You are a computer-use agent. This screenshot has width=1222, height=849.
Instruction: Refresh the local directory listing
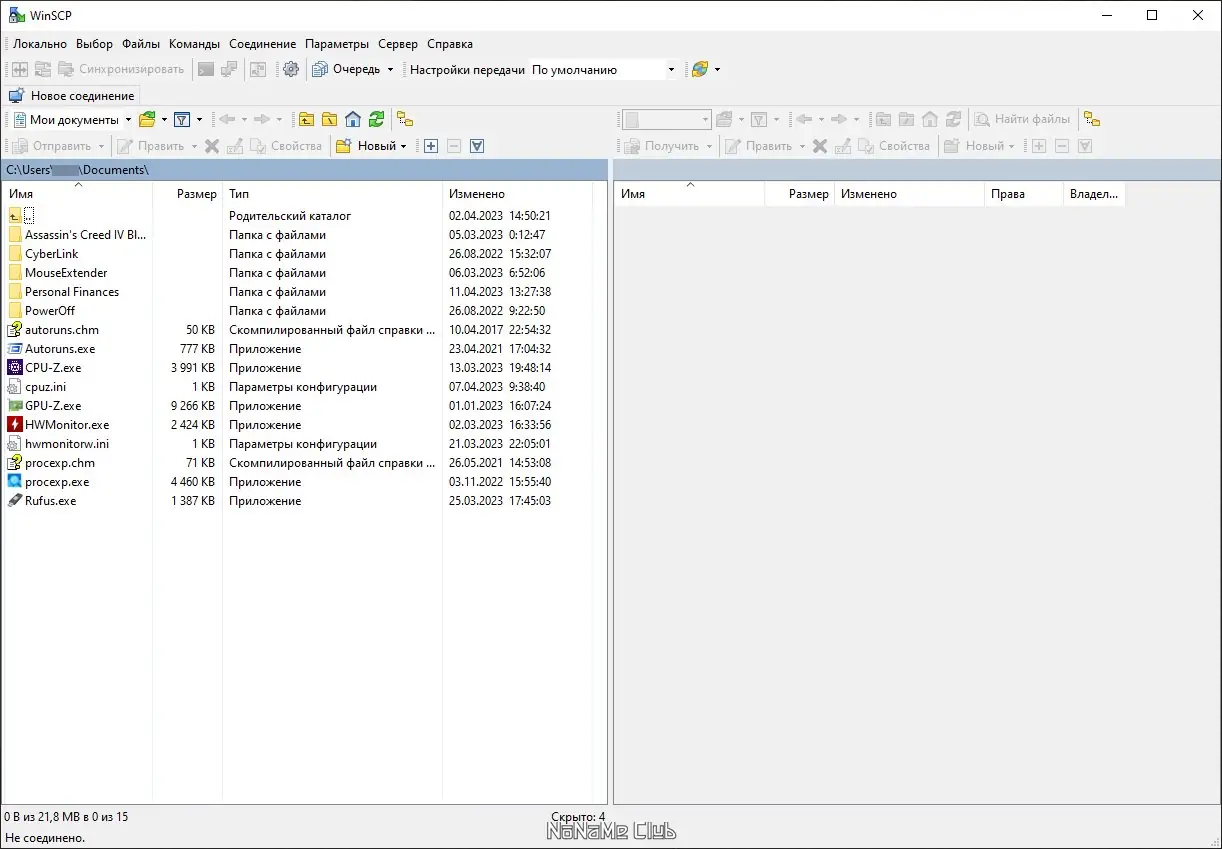[x=376, y=119]
